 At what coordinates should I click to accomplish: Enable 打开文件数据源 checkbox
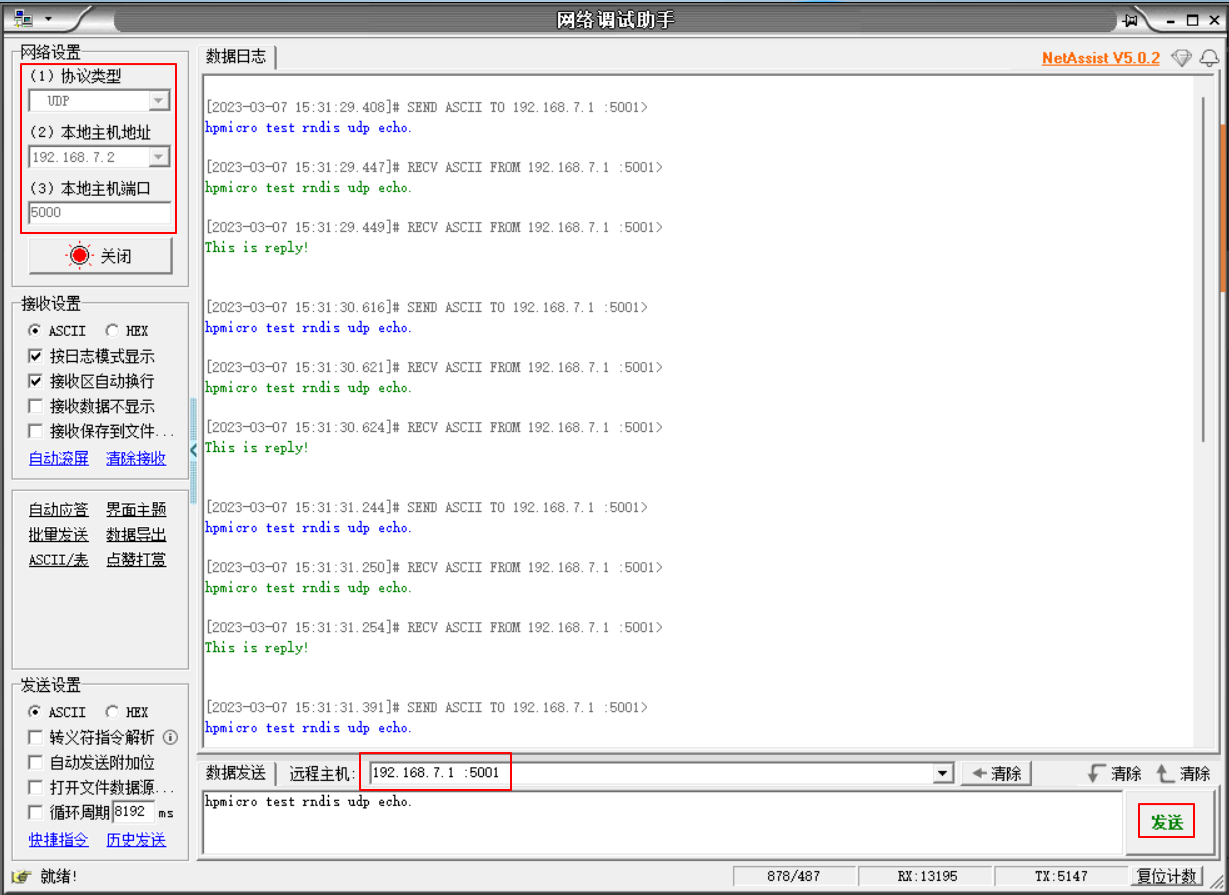35,787
